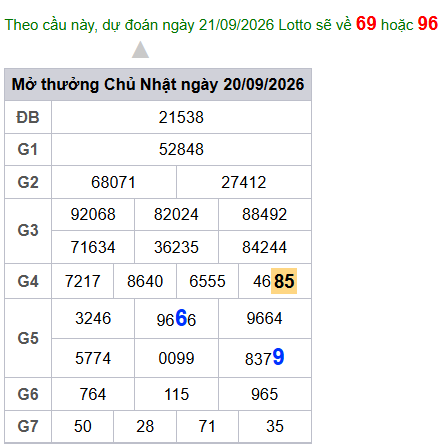Click G4 number 6555

tap(207, 281)
